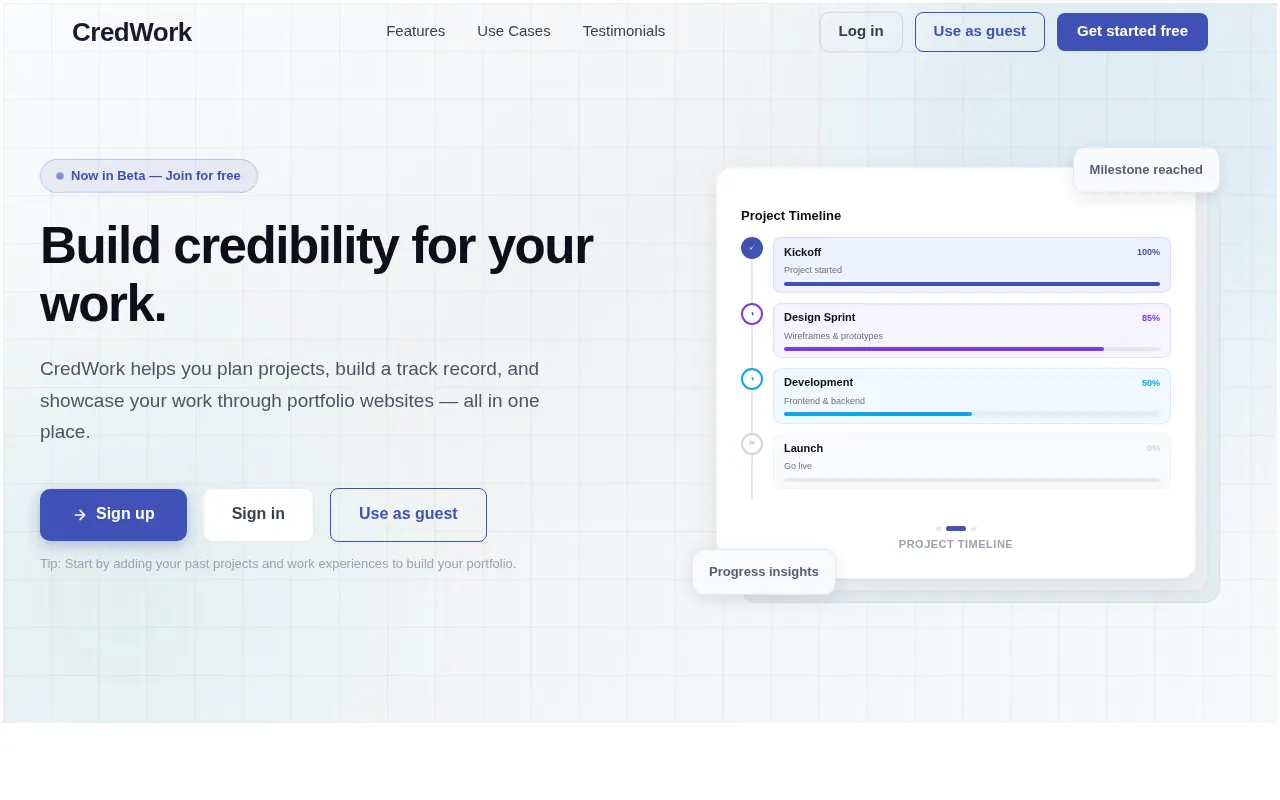Click the Project started text

pyautogui.click(x=813, y=270)
